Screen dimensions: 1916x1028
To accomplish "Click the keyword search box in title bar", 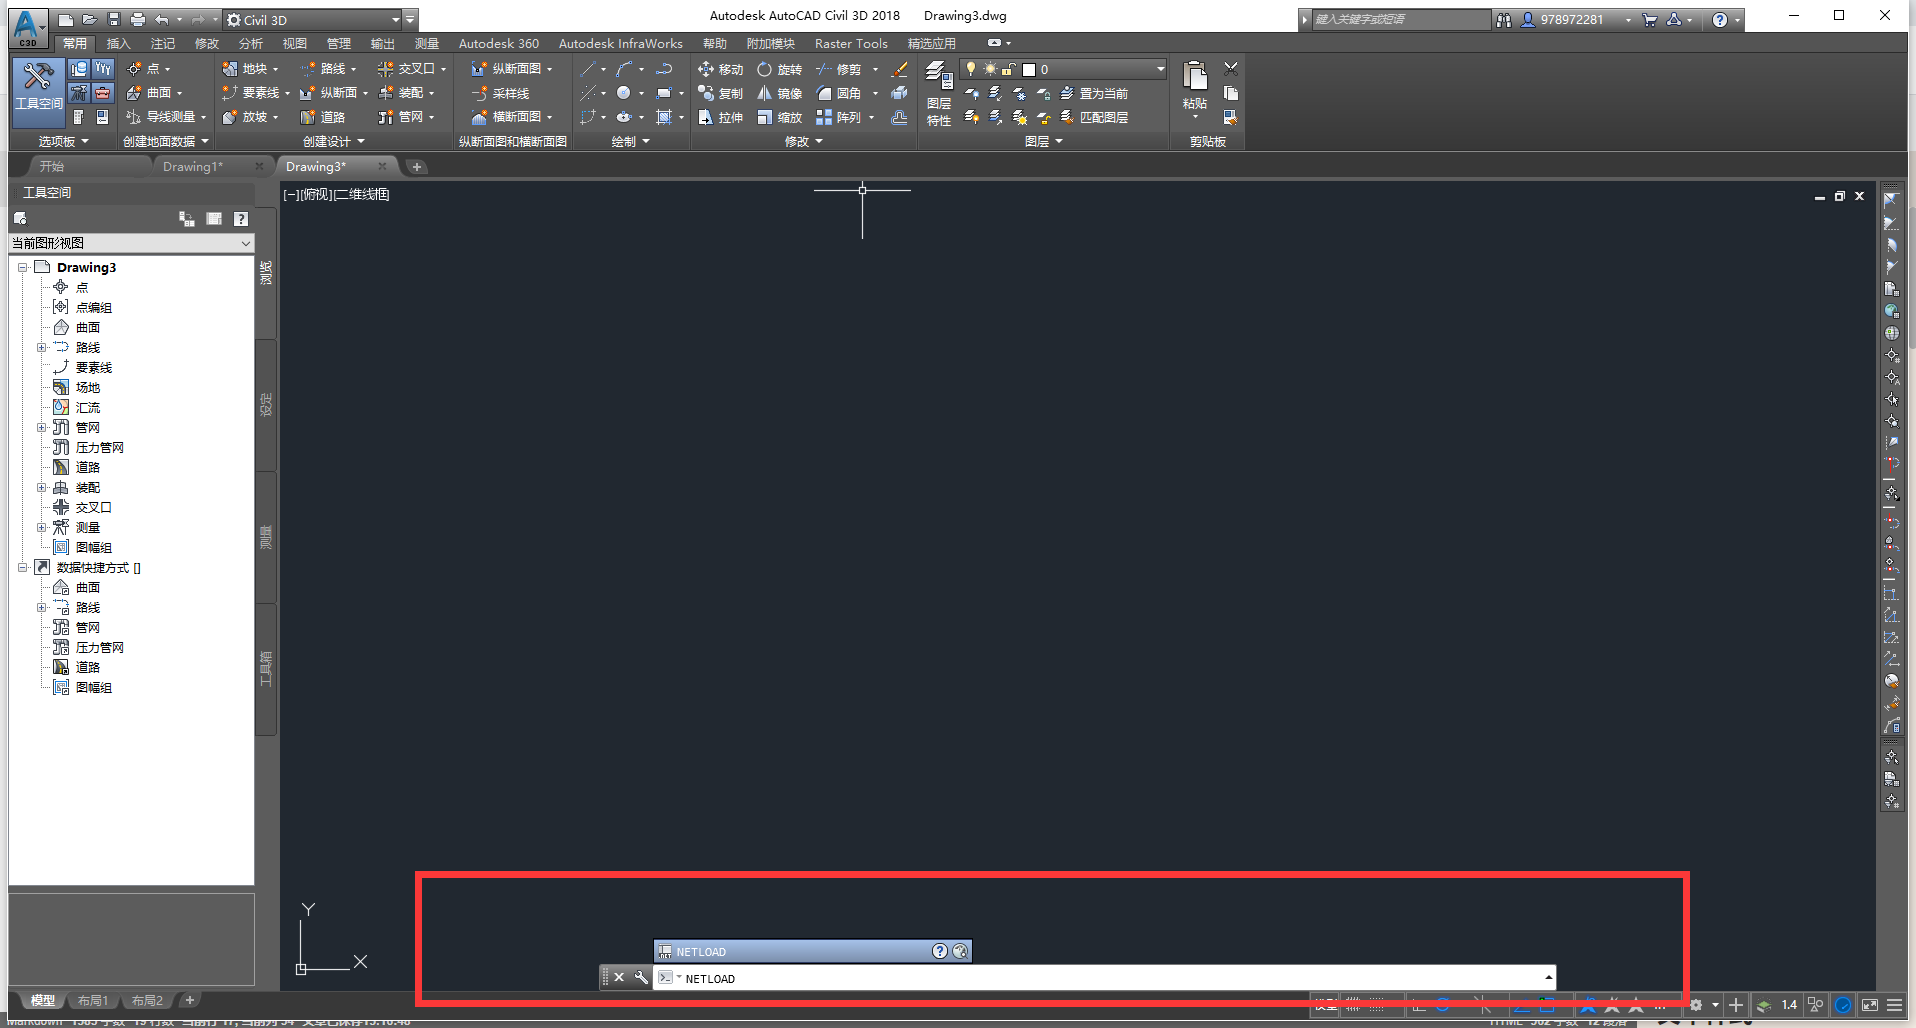I will pos(1400,19).
